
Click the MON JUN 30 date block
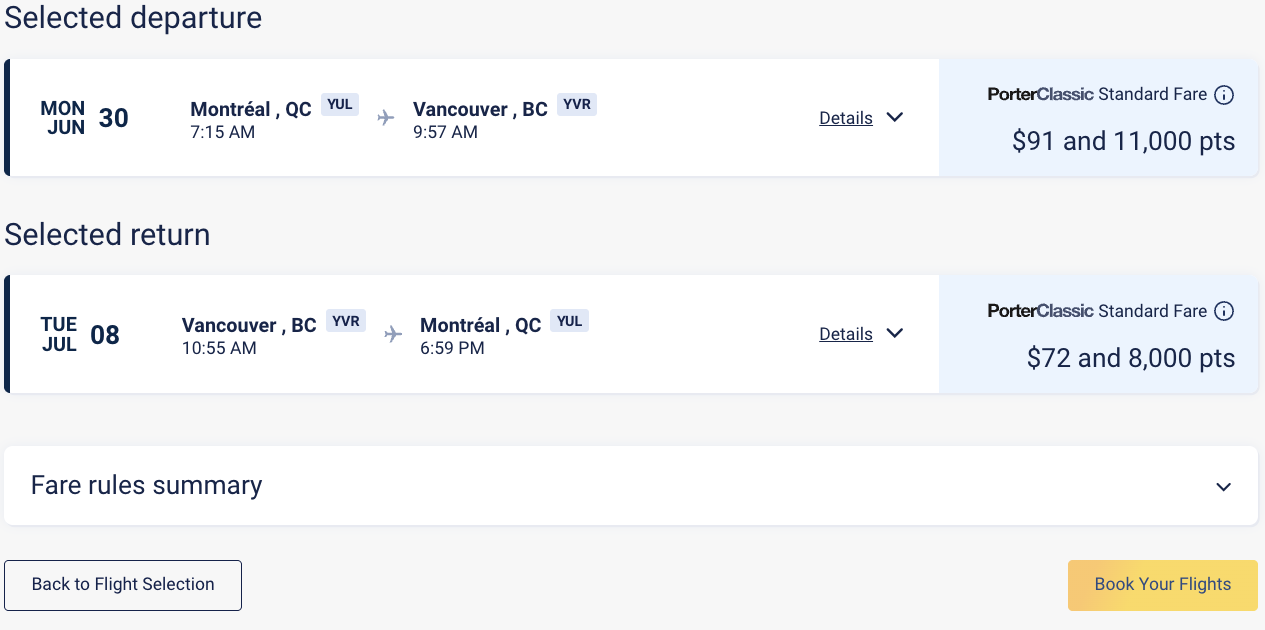pyautogui.click(x=85, y=117)
